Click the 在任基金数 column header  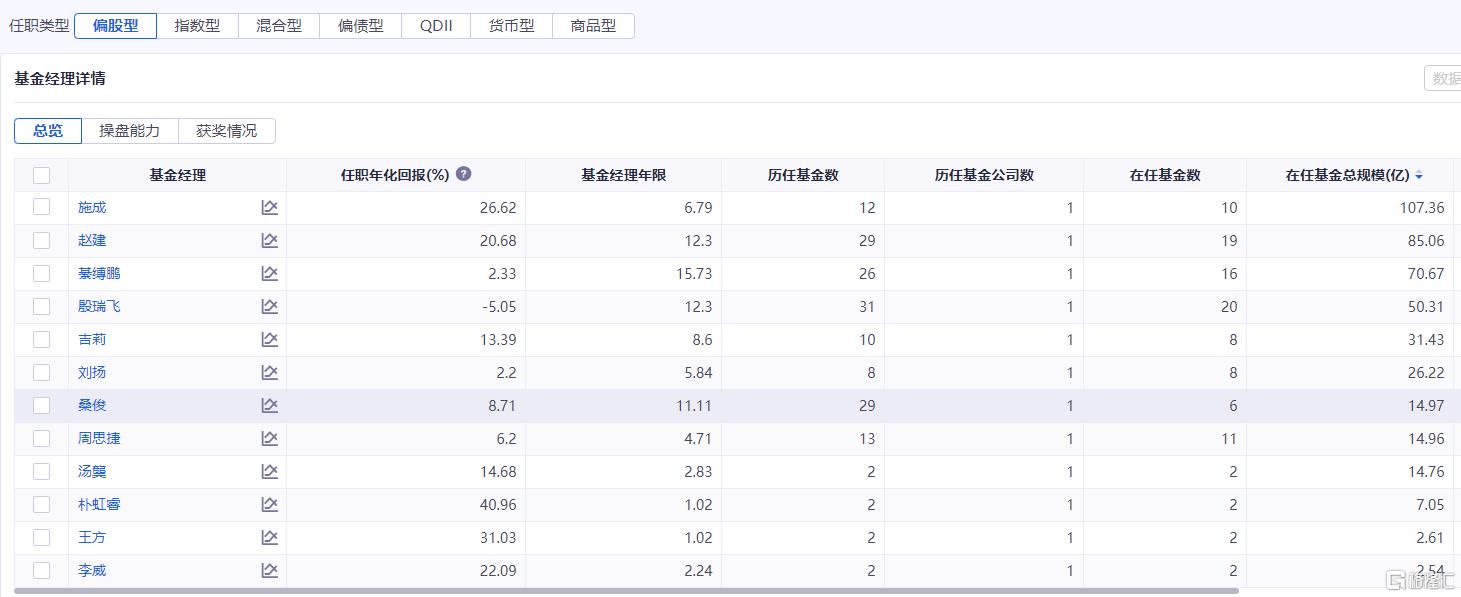pos(1165,175)
